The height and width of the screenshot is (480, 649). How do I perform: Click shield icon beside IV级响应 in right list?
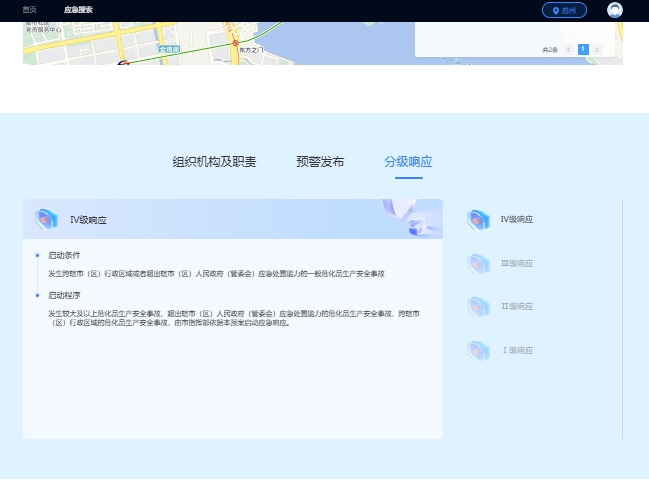(478, 219)
